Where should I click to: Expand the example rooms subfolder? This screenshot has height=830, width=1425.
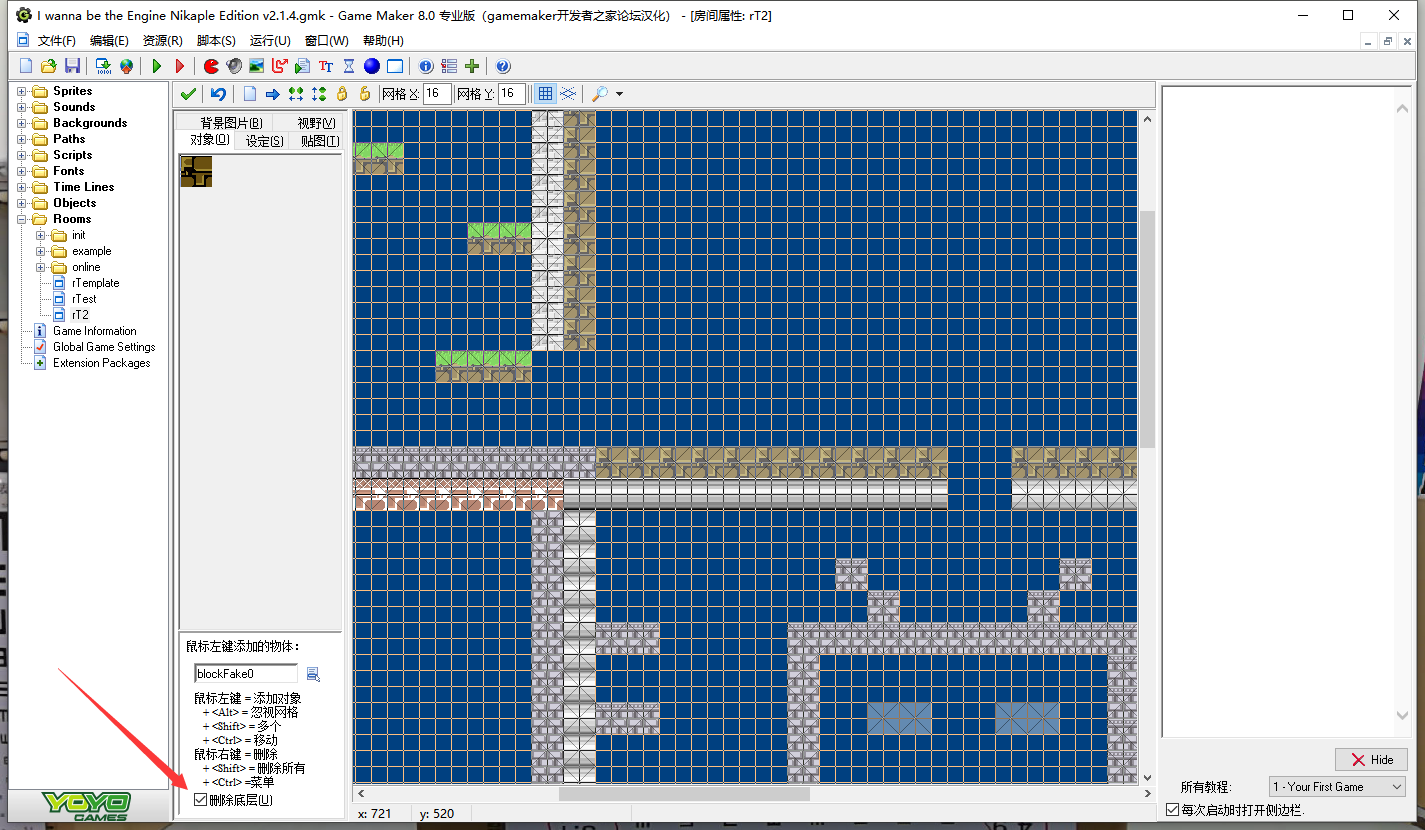pos(41,251)
